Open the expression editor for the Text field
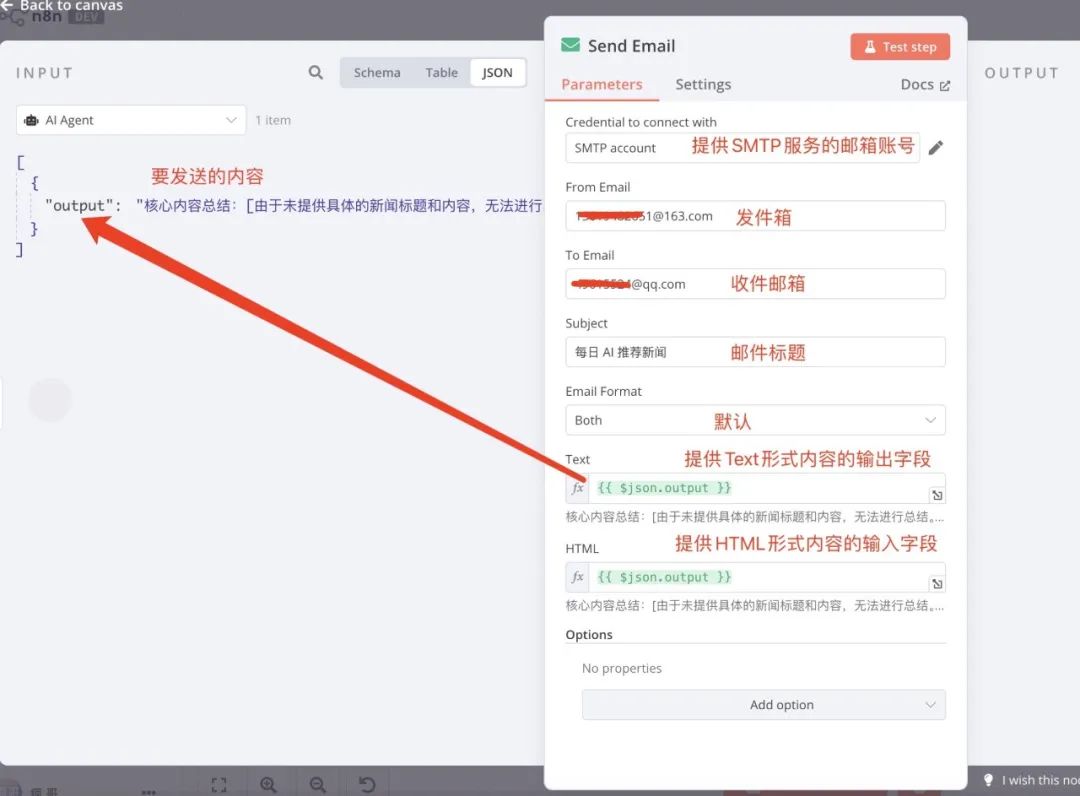This screenshot has height=796, width=1080. [x=937, y=494]
